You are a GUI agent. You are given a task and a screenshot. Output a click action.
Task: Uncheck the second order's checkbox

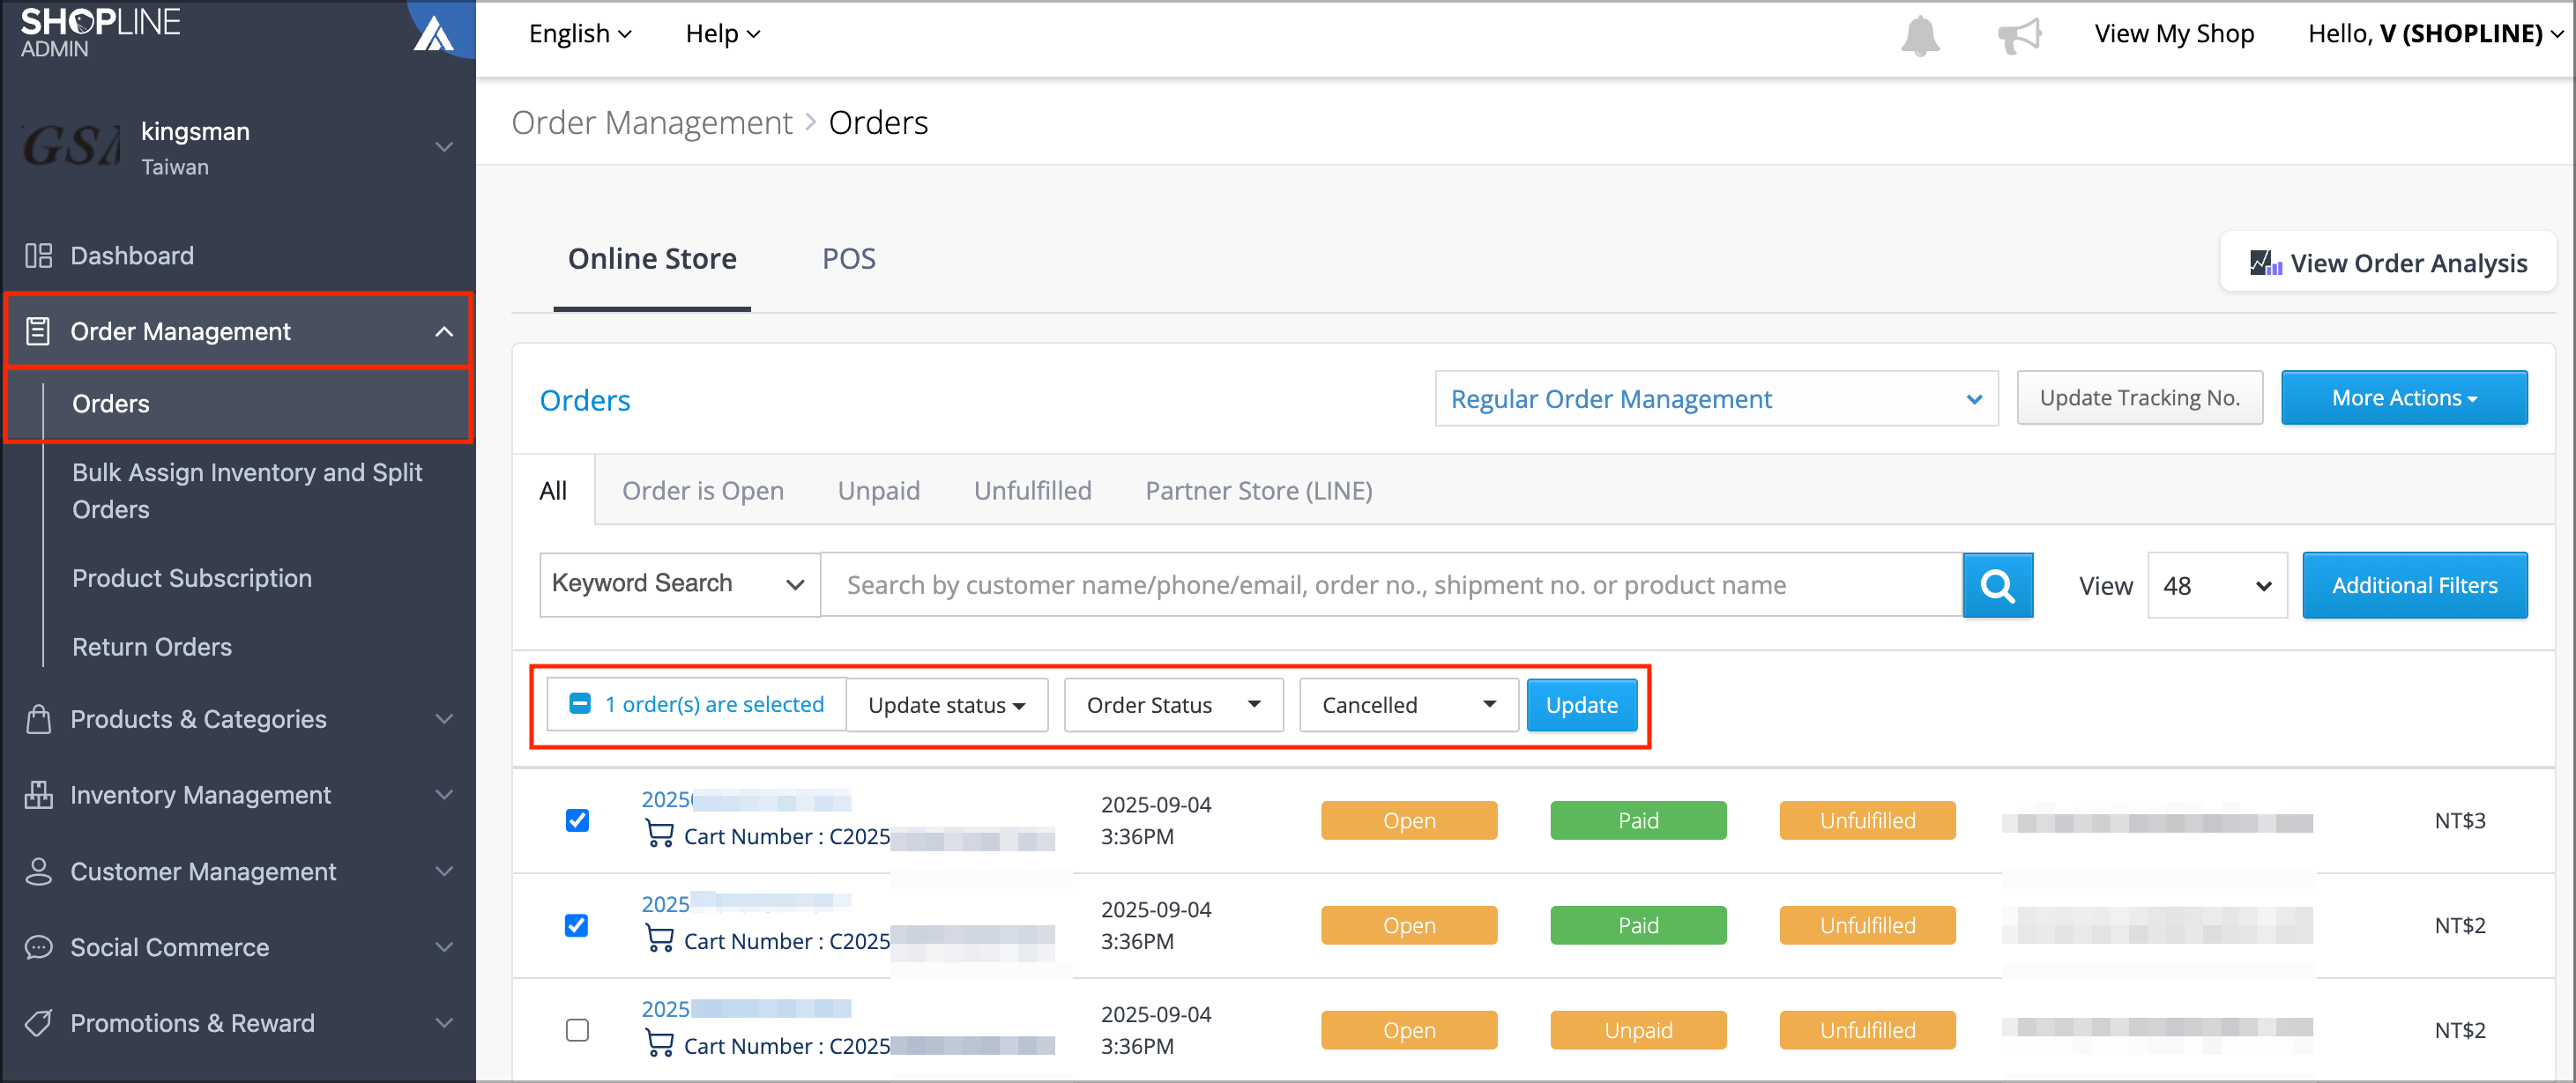coord(577,925)
